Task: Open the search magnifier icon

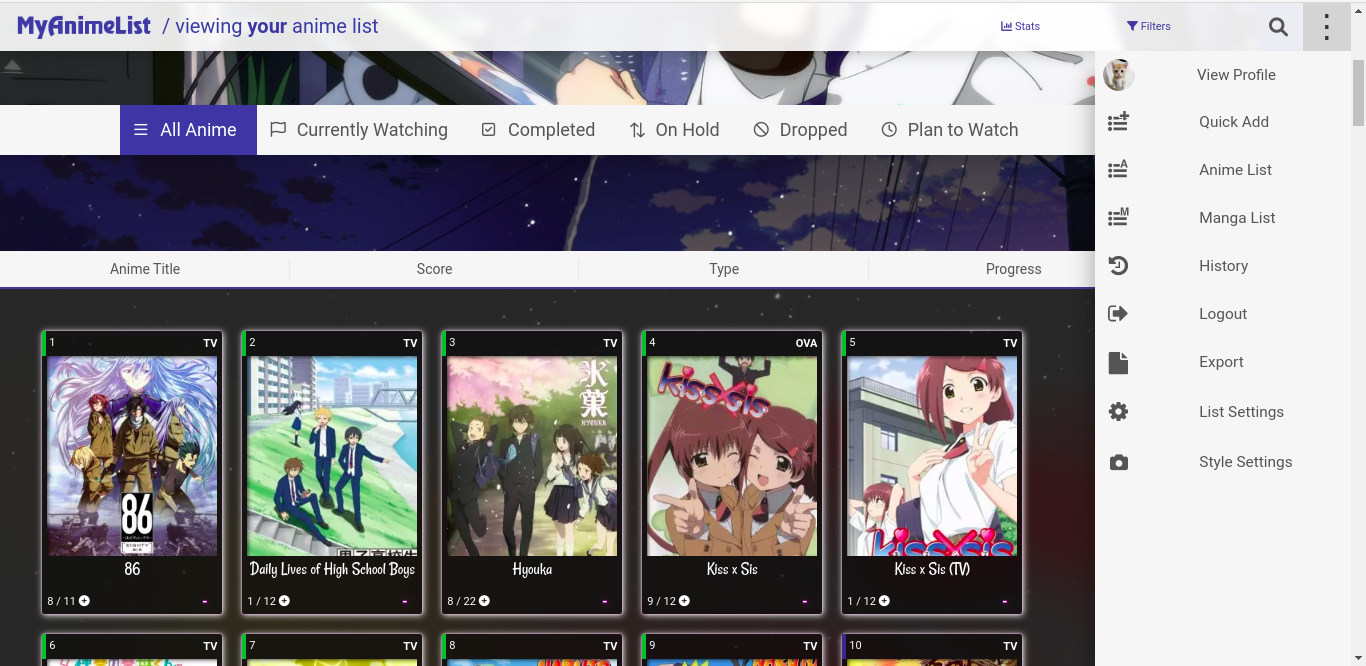Action: 1278,27
